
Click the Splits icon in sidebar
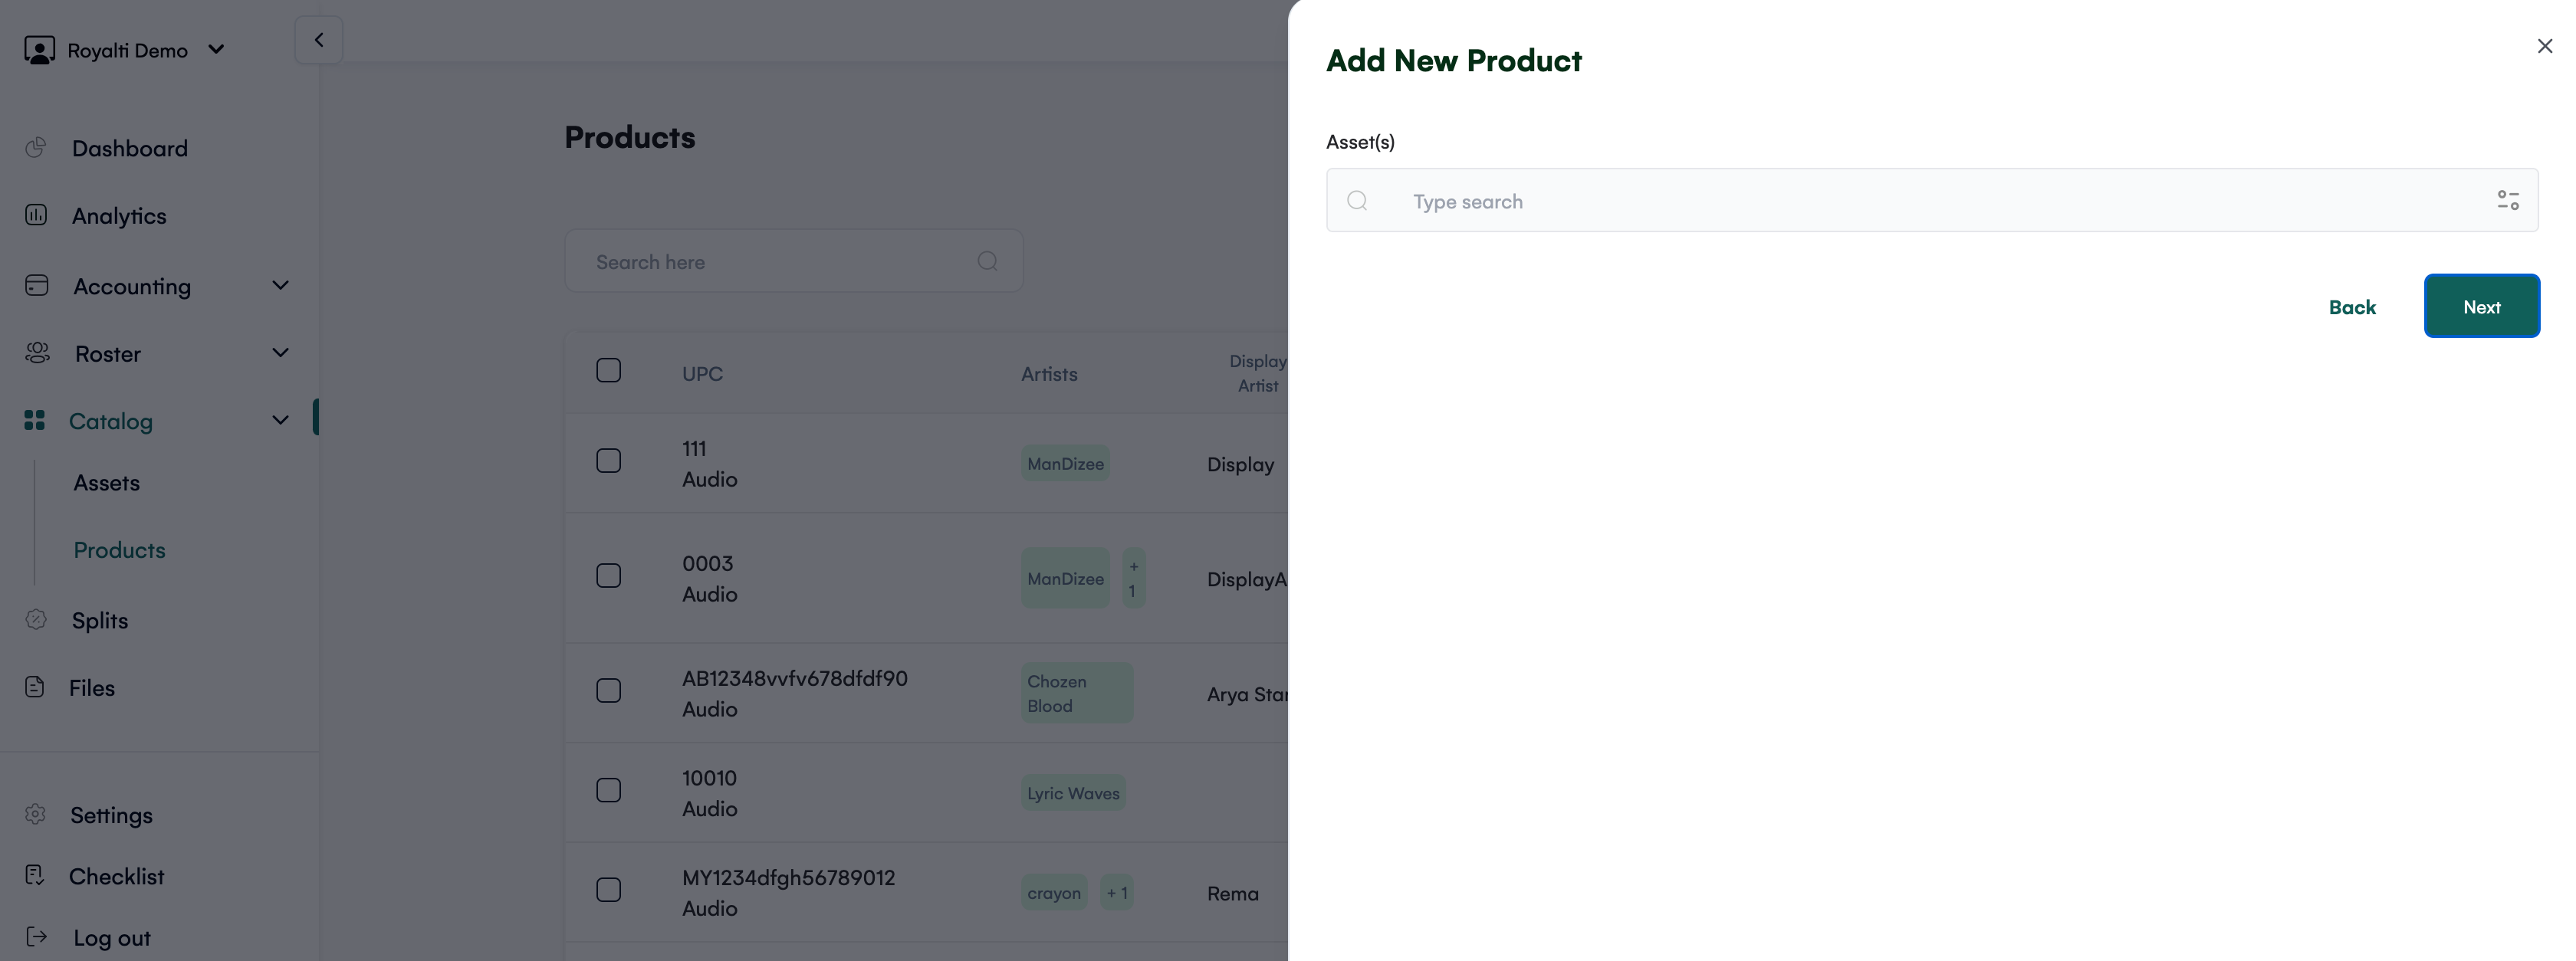[x=36, y=620]
